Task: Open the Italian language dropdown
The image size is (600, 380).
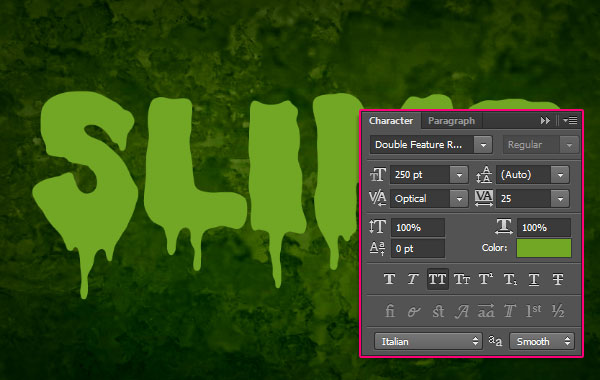Action: 428,341
